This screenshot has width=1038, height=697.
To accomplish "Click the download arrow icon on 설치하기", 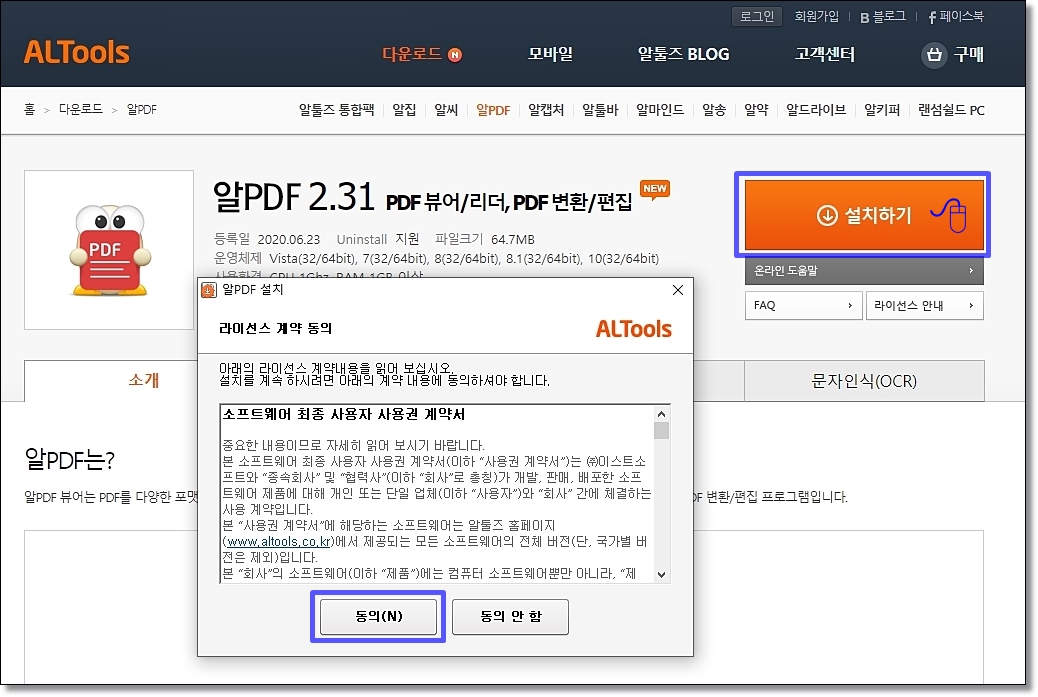I will [827, 215].
